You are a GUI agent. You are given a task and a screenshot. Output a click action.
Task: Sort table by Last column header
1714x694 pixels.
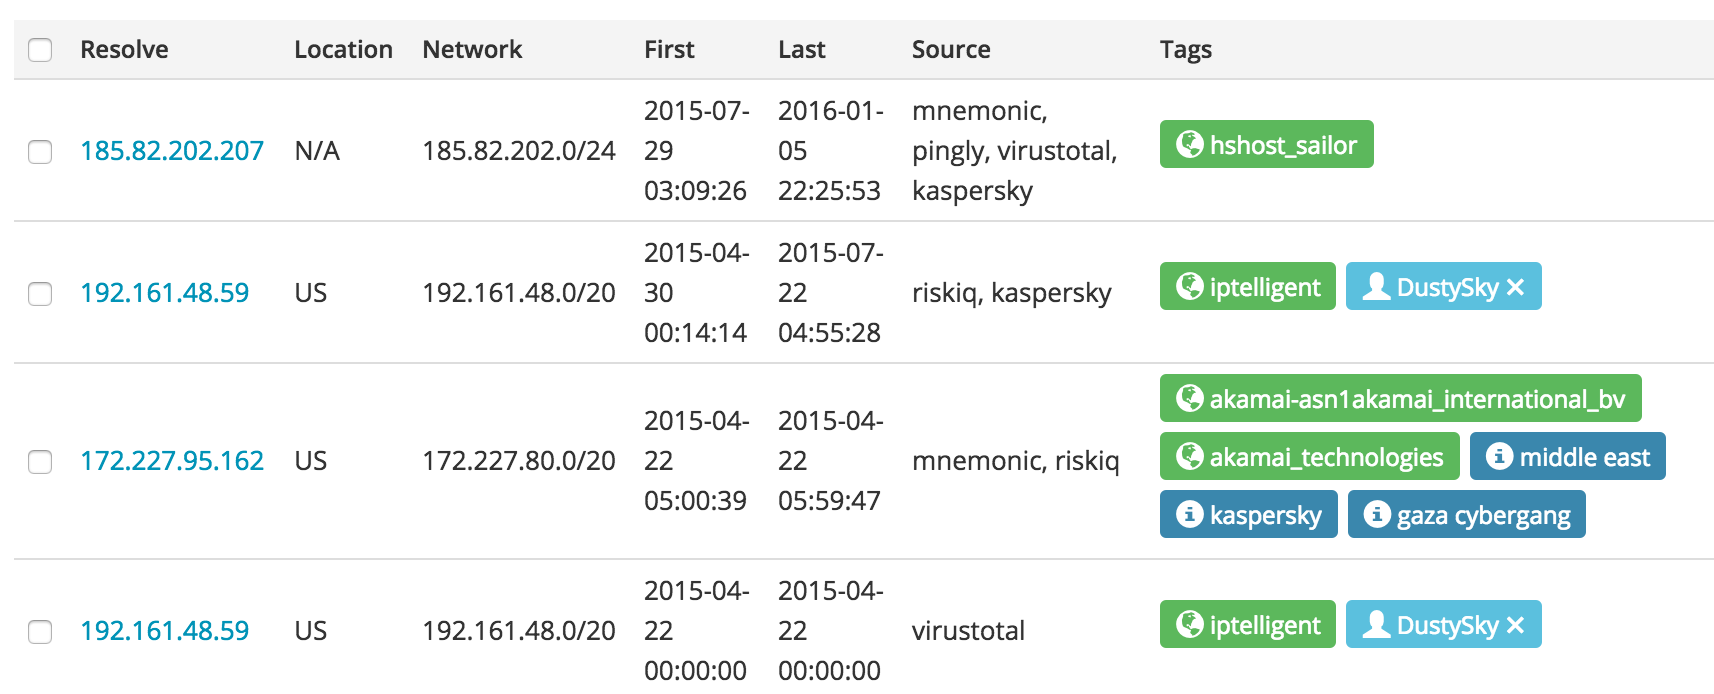point(802,49)
